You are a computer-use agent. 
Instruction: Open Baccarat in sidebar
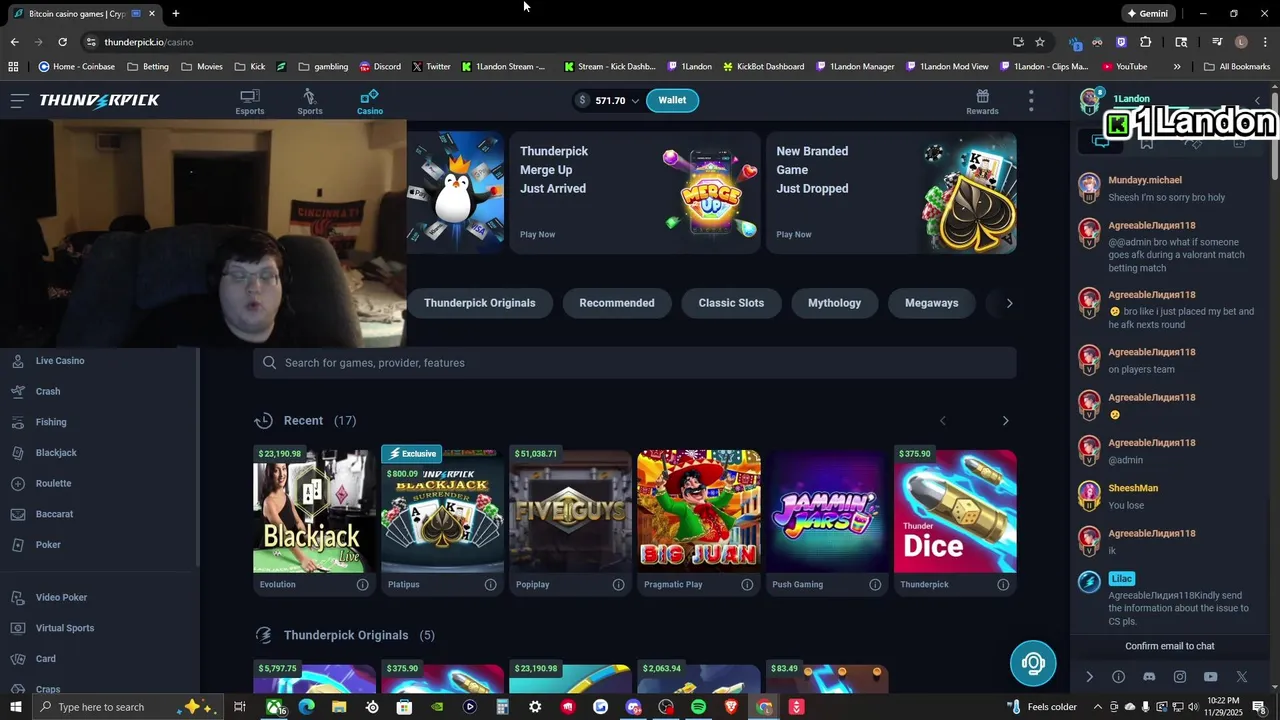[55, 514]
